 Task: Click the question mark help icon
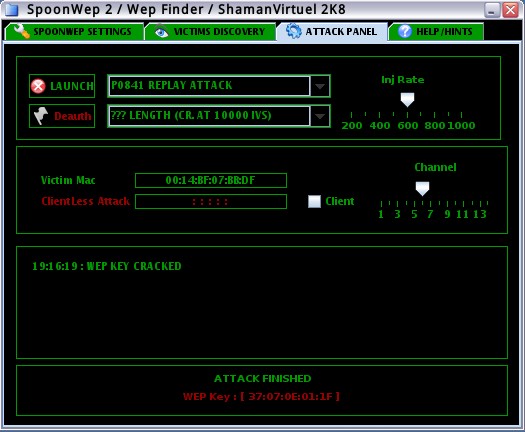[x=404, y=31]
